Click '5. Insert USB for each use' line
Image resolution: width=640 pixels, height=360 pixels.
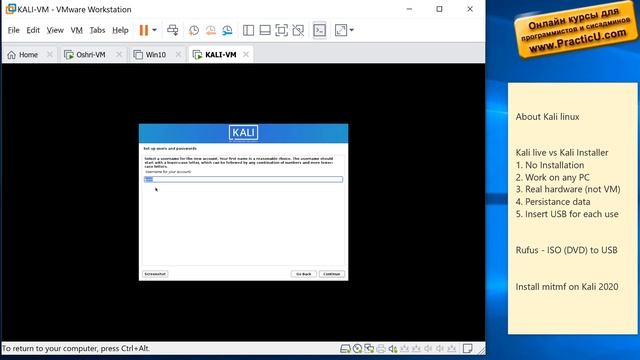[x=567, y=214]
